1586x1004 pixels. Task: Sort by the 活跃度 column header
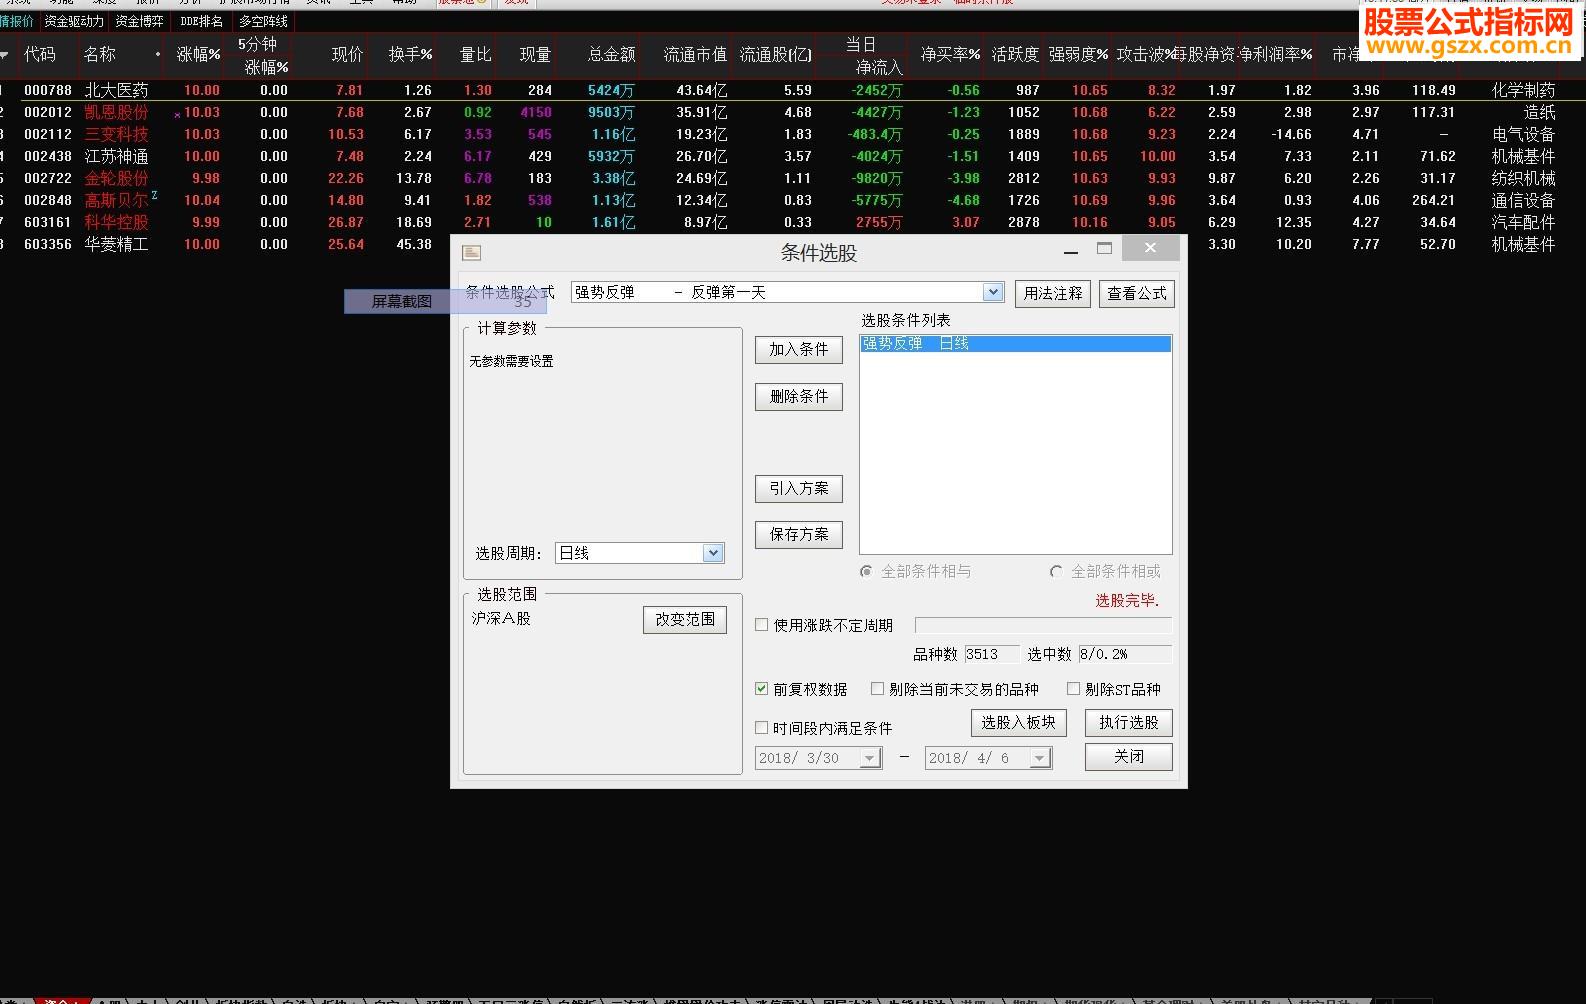coord(1015,55)
